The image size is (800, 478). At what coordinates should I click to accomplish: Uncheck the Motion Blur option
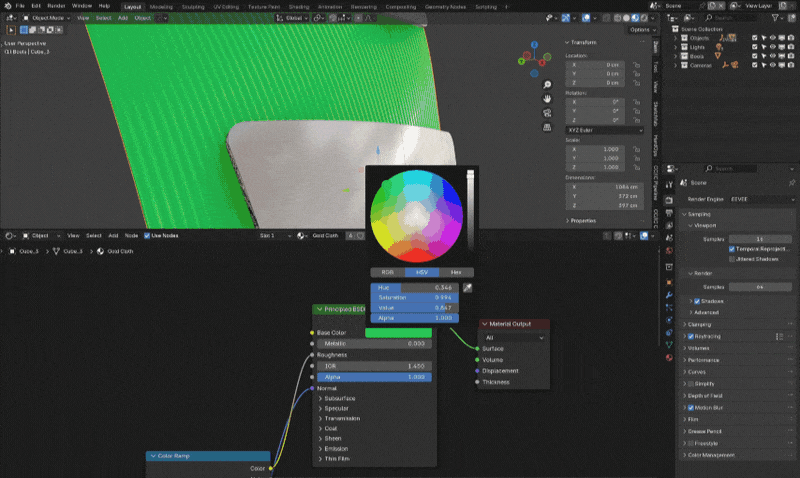[690, 407]
